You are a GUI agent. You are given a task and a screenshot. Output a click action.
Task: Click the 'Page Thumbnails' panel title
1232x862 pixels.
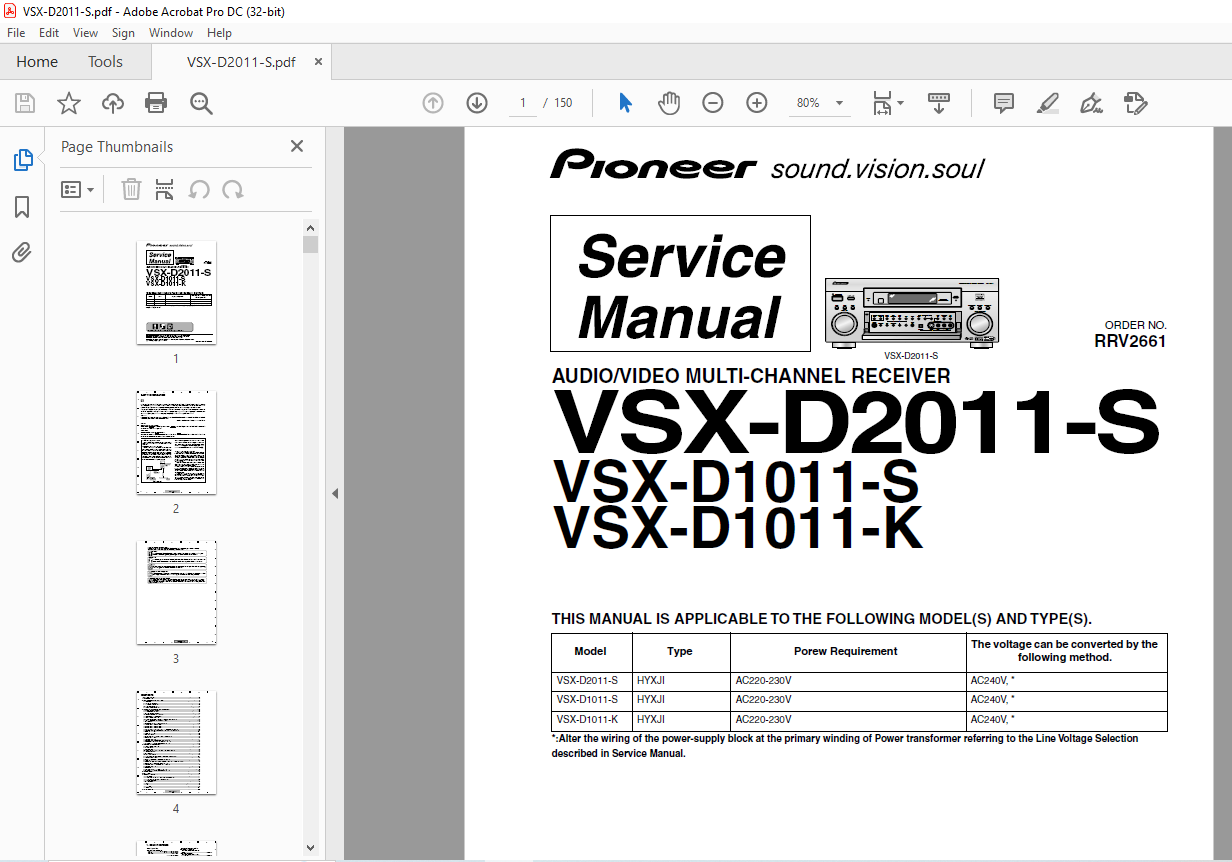(x=117, y=147)
